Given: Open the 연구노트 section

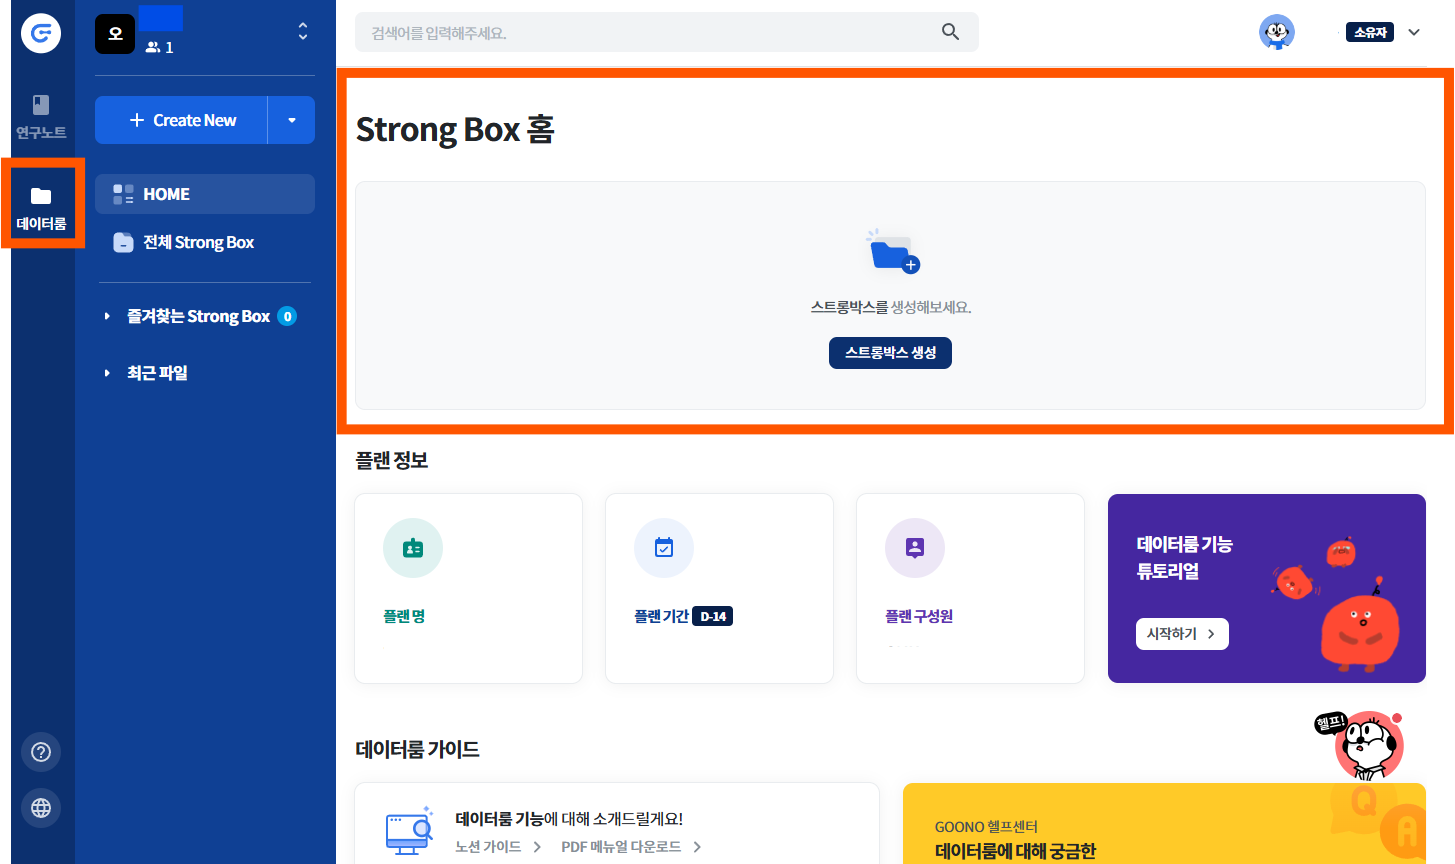Looking at the screenshot, I should (41, 117).
